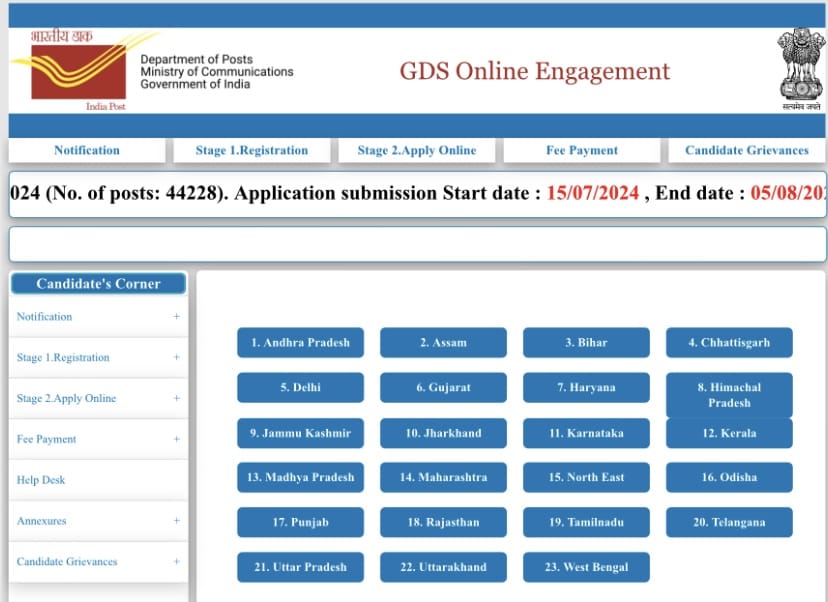Expand Annexures plus in sidebar
Viewport: 828px width, 602px height.
(176, 521)
